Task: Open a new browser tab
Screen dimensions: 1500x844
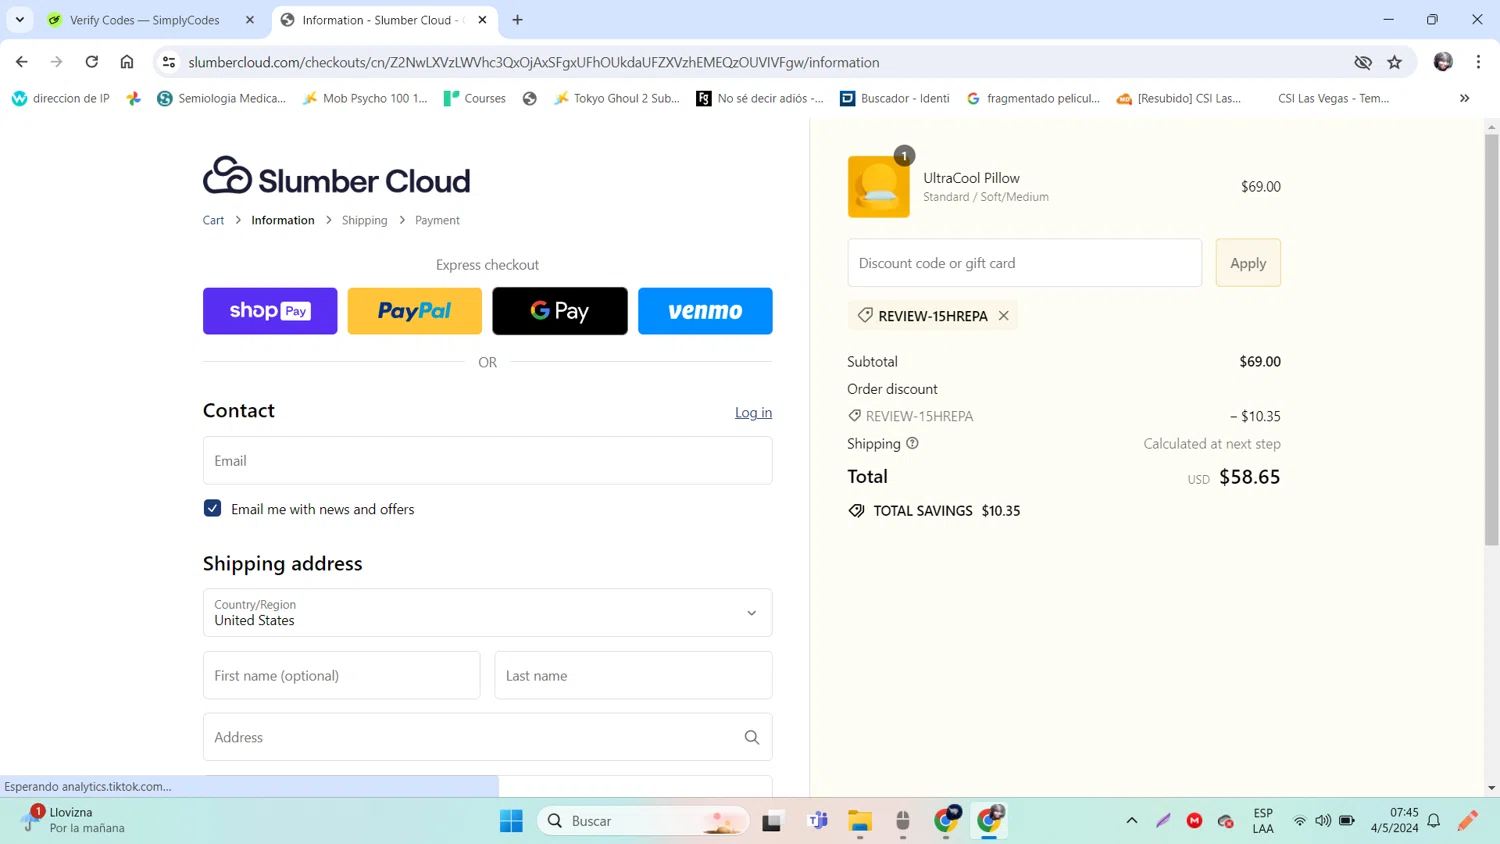Action: pos(517,20)
